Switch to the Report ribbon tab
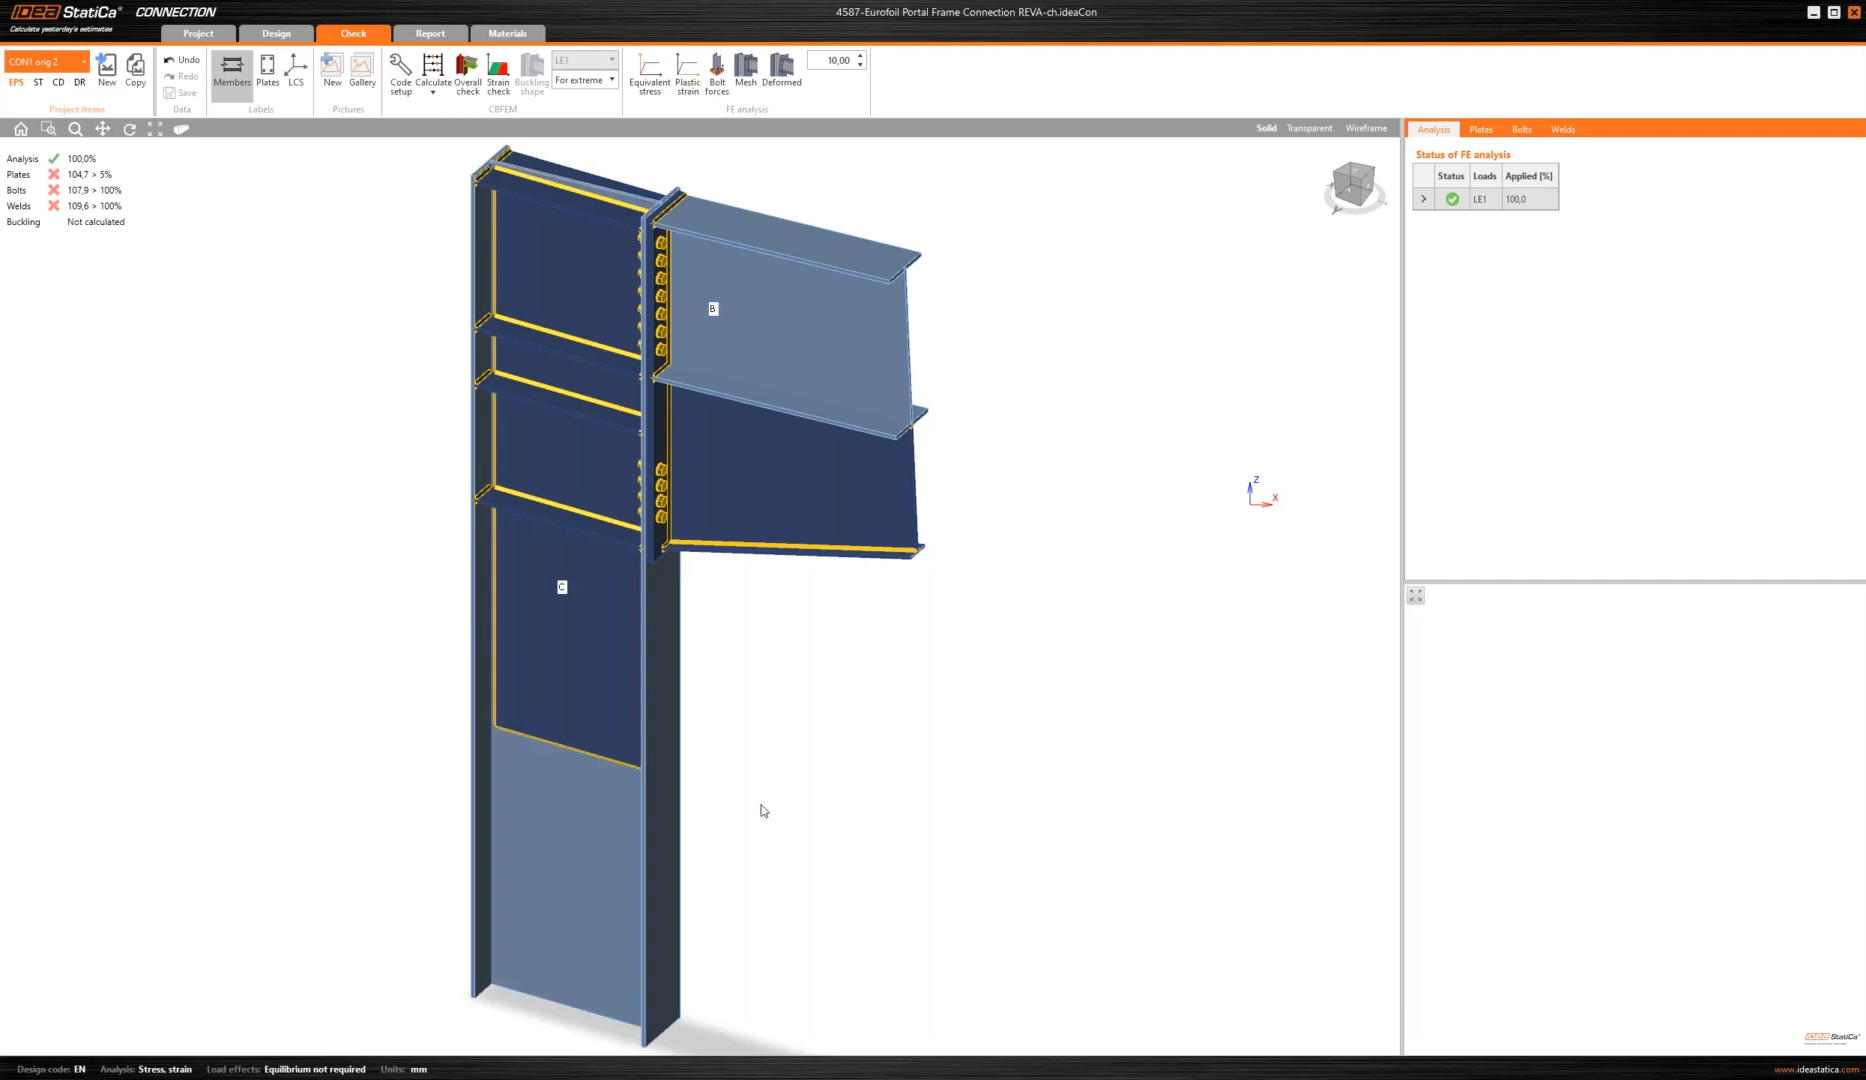This screenshot has height=1080, width=1866. [x=430, y=33]
